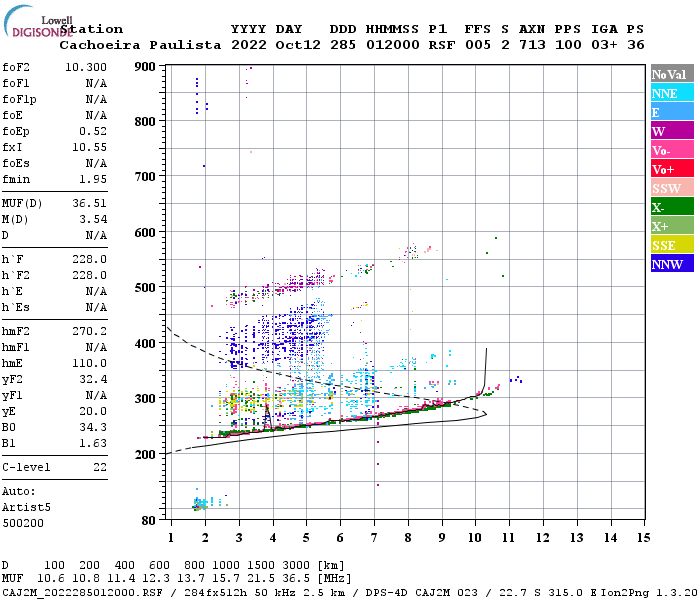Screen dimensions: 700x600
Task: Select the X- dark green legend swatch
Action: [x=672, y=207]
